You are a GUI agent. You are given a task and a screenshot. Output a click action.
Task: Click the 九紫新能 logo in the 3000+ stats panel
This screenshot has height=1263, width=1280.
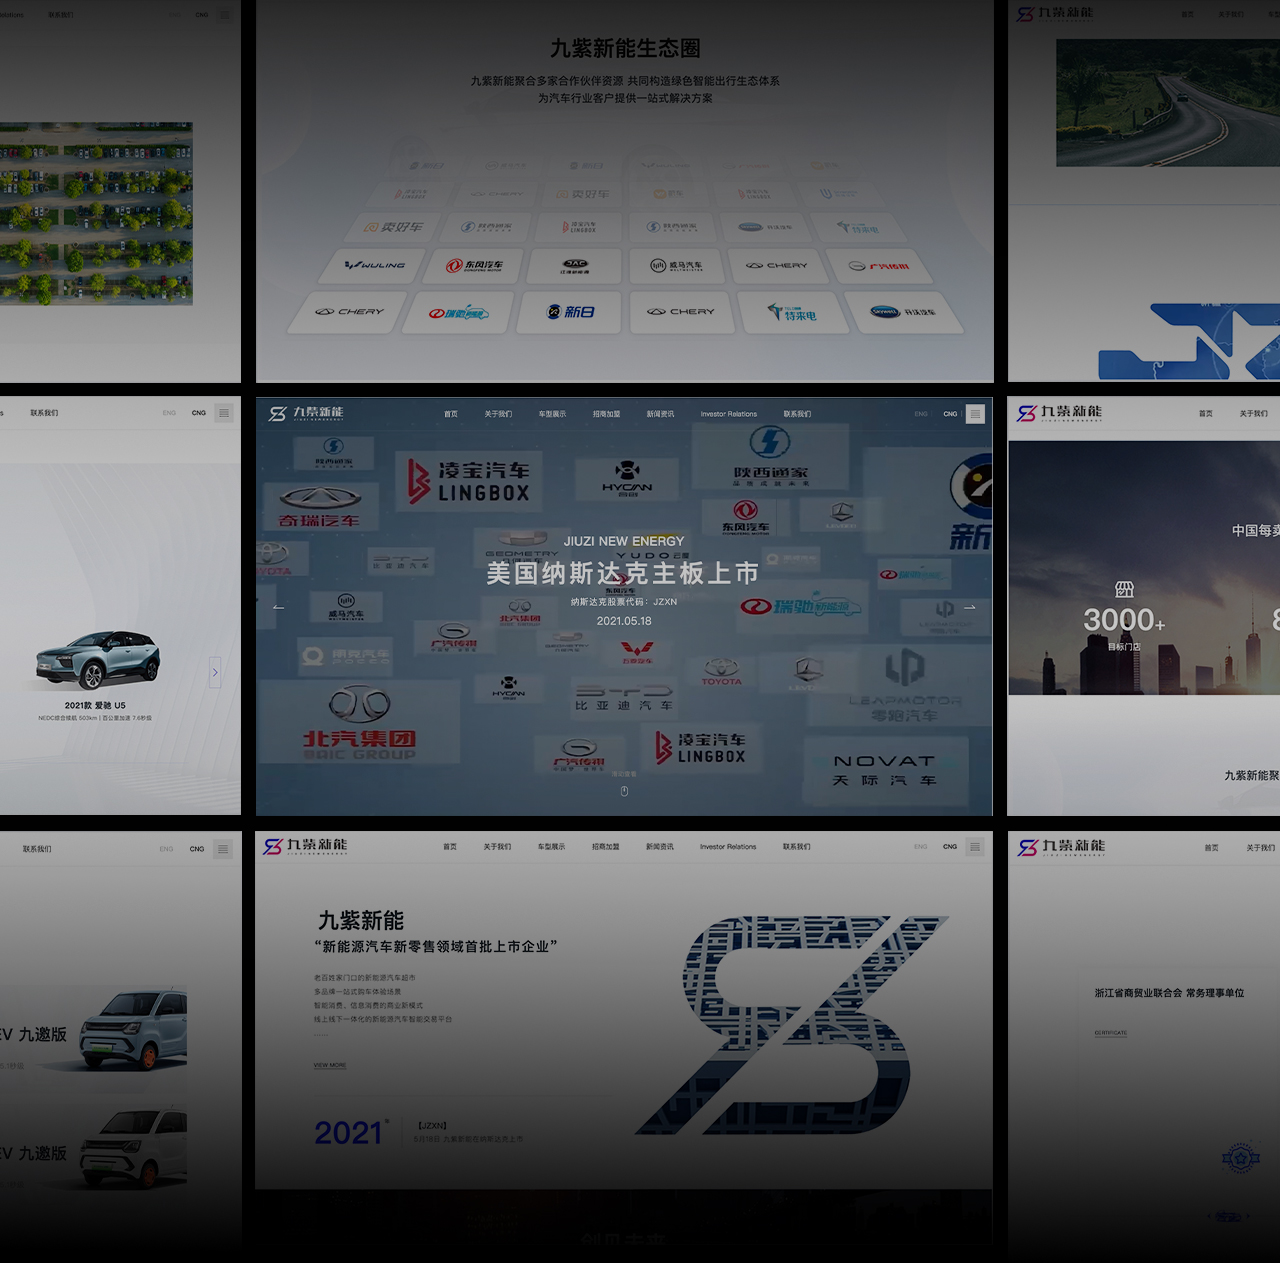coord(1060,413)
